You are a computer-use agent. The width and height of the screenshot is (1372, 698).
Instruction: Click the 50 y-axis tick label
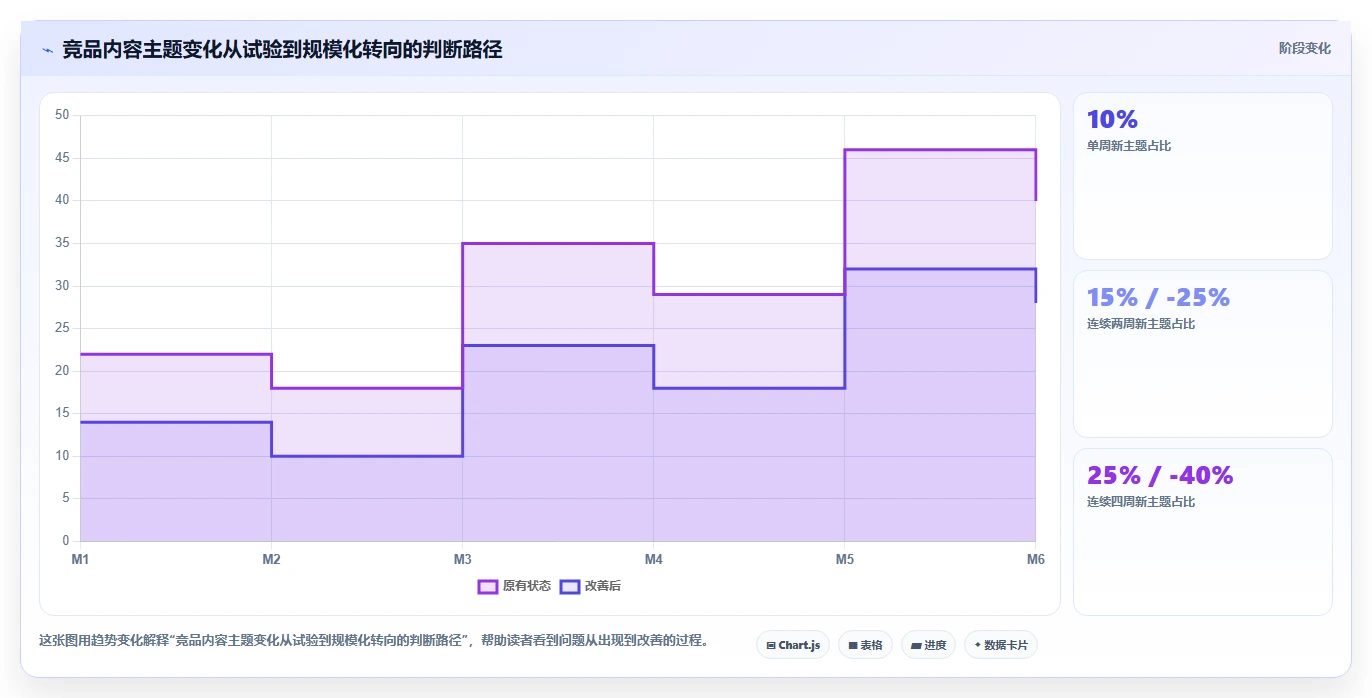tap(62, 115)
